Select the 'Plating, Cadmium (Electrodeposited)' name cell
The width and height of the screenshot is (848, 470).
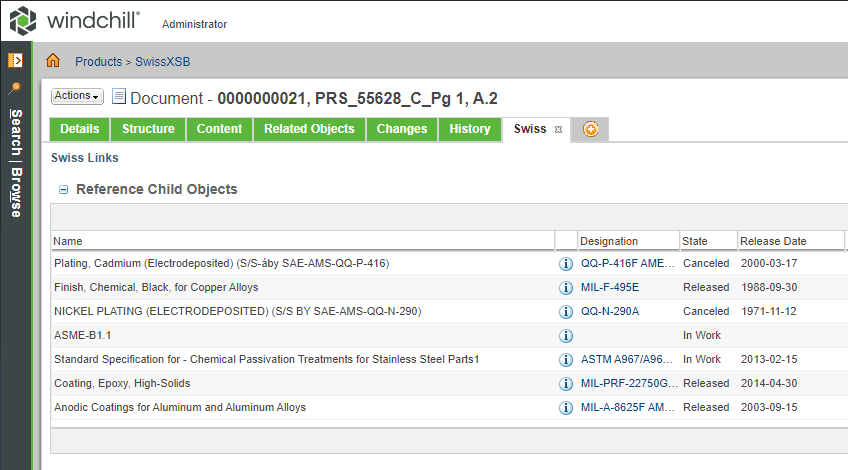[222, 263]
